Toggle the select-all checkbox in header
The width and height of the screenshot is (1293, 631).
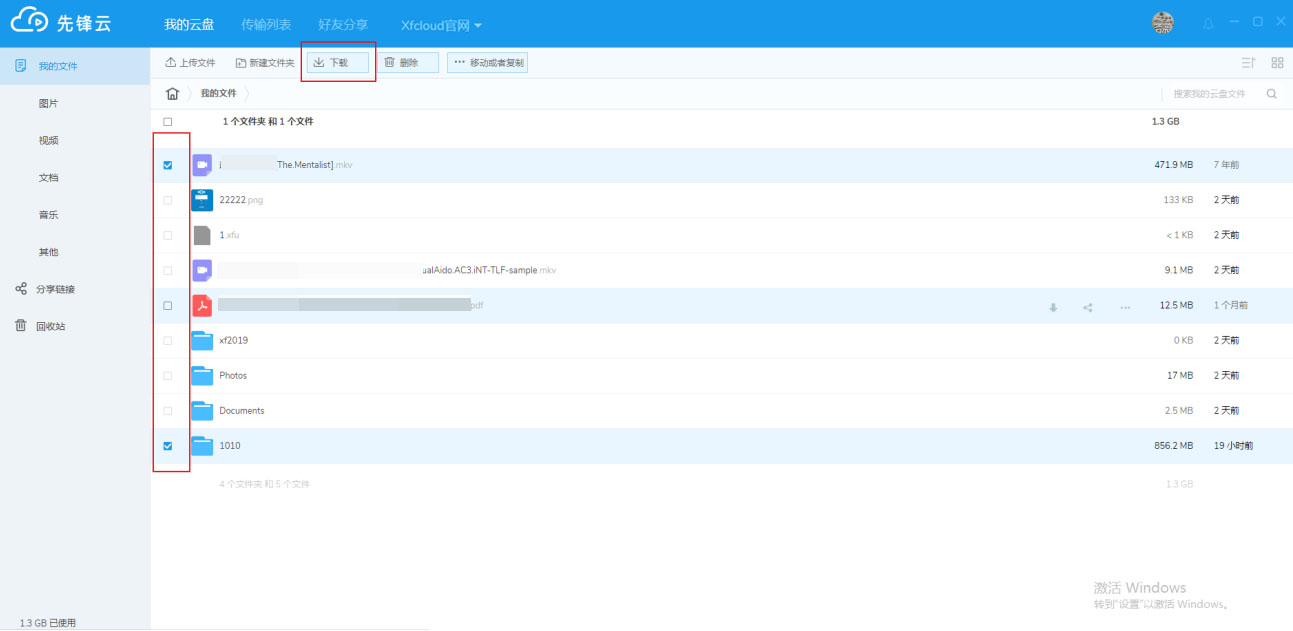pos(168,122)
